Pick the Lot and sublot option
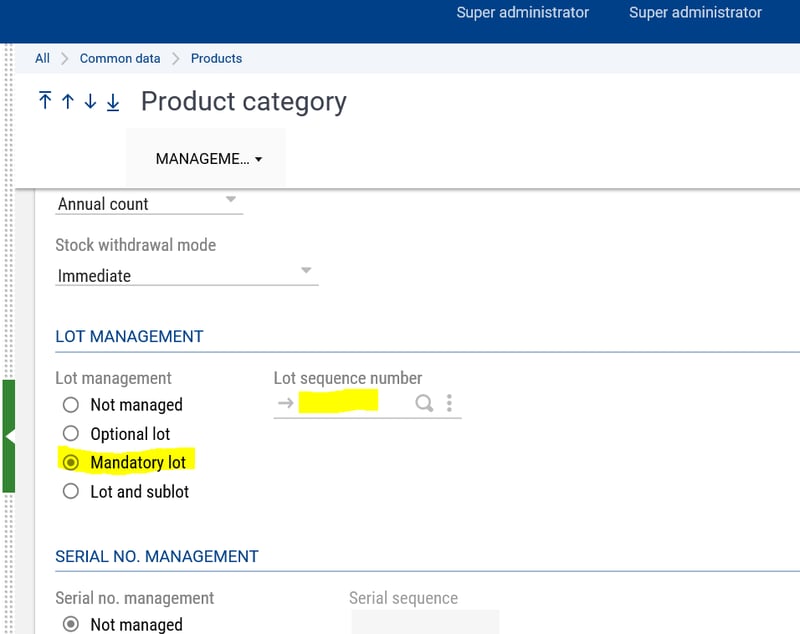Screen dimensions: 800x634 pos(70,492)
